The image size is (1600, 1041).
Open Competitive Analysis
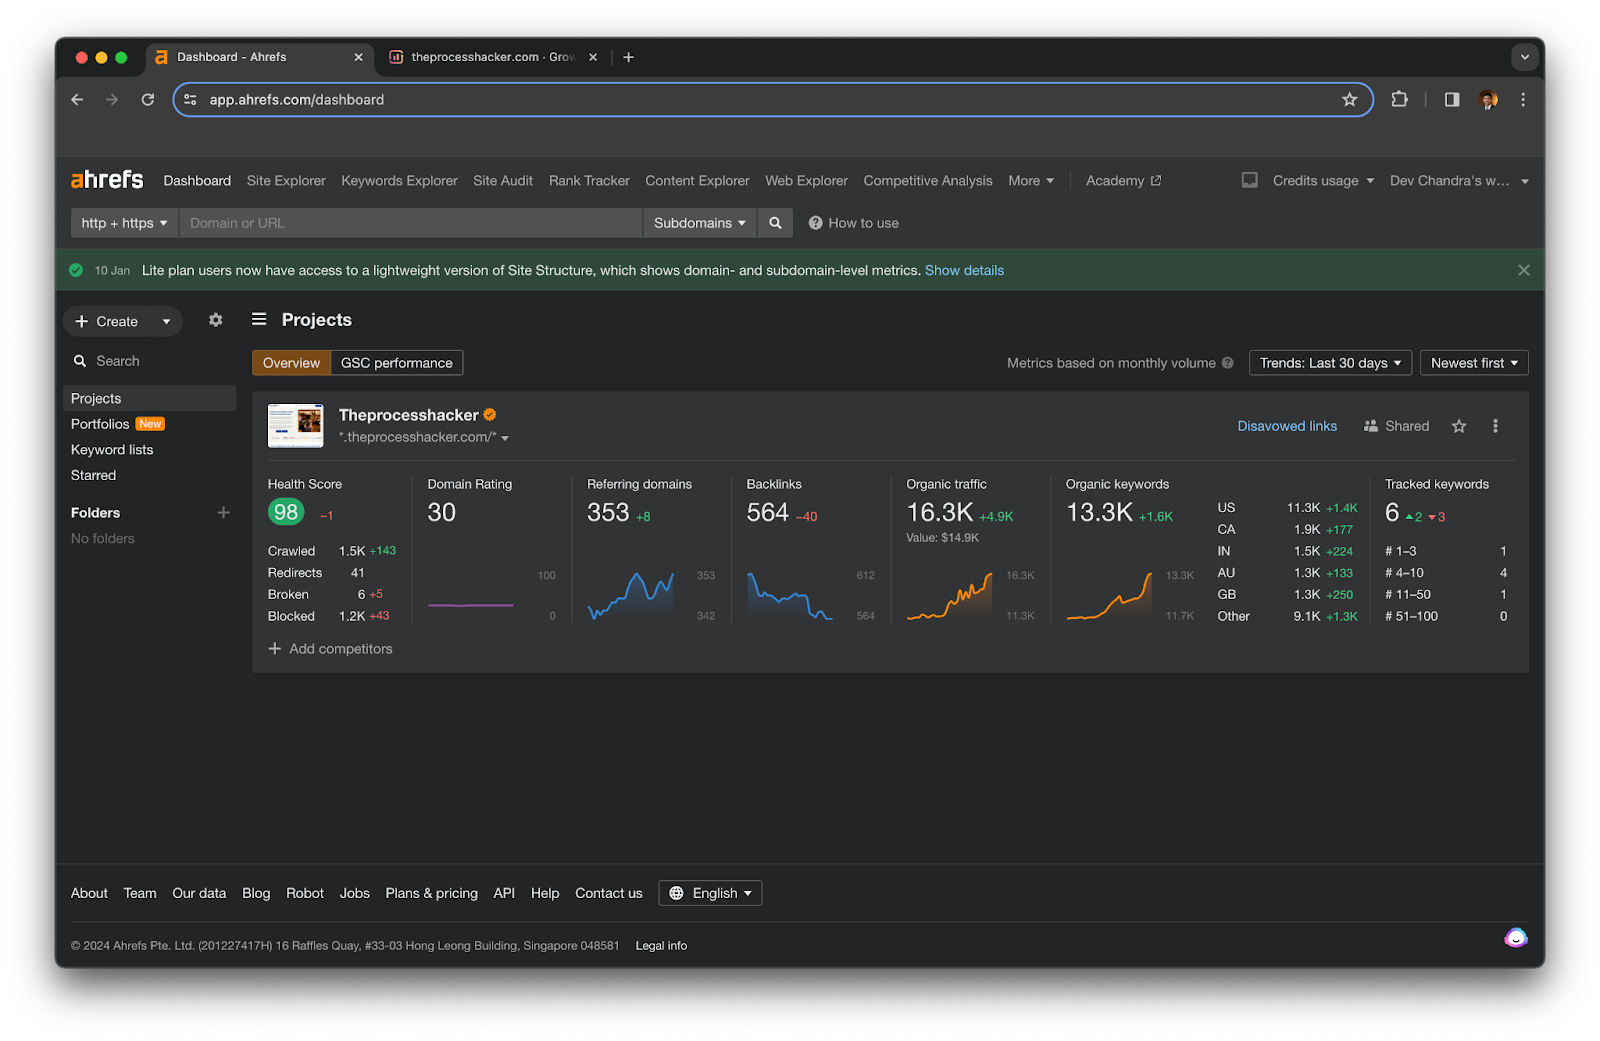click(928, 181)
